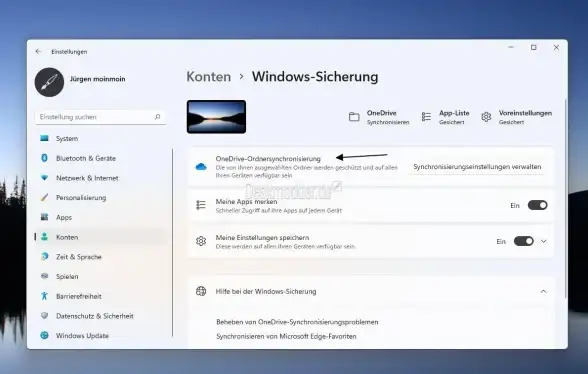Open Zeit & Sprache settings
The height and width of the screenshot is (374, 588).
pyautogui.click(x=100, y=257)
